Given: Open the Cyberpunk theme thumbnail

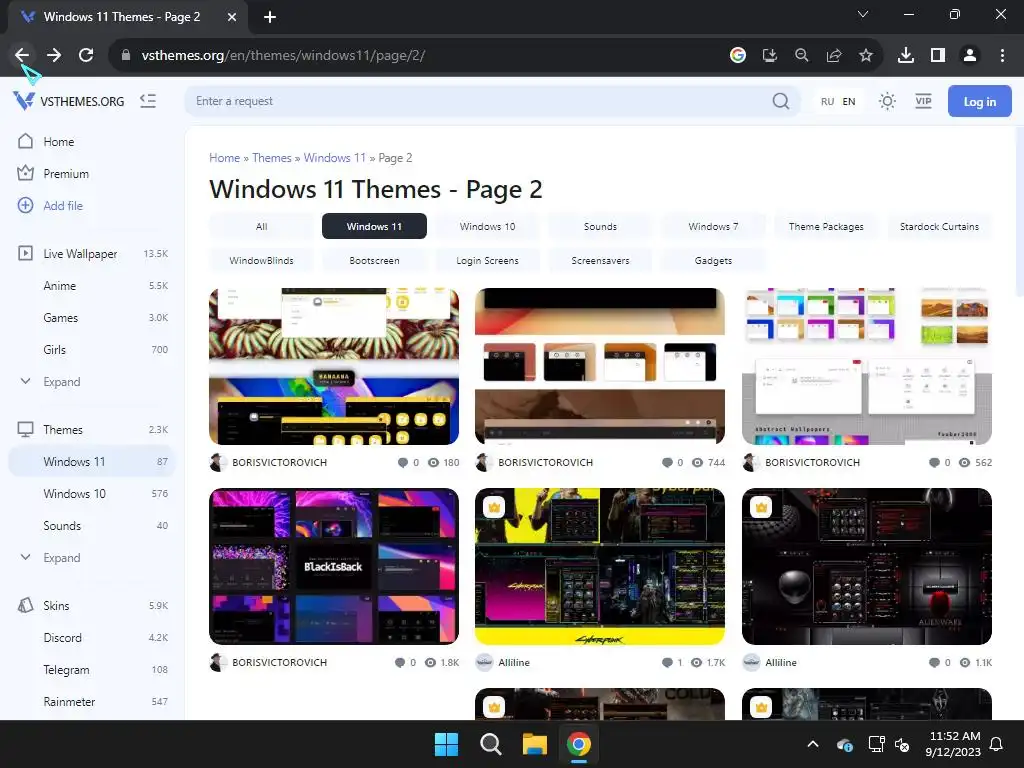Looking at the screenshot, I should (600, 566).
